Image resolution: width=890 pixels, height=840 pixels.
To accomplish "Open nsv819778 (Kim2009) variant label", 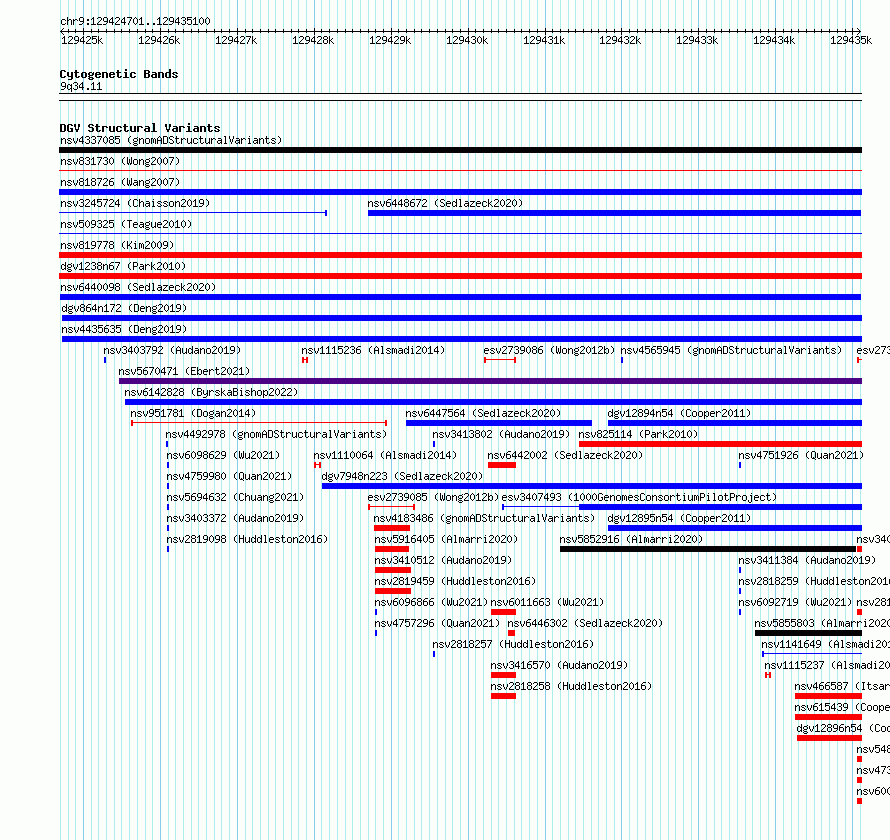I will (117, 245).
